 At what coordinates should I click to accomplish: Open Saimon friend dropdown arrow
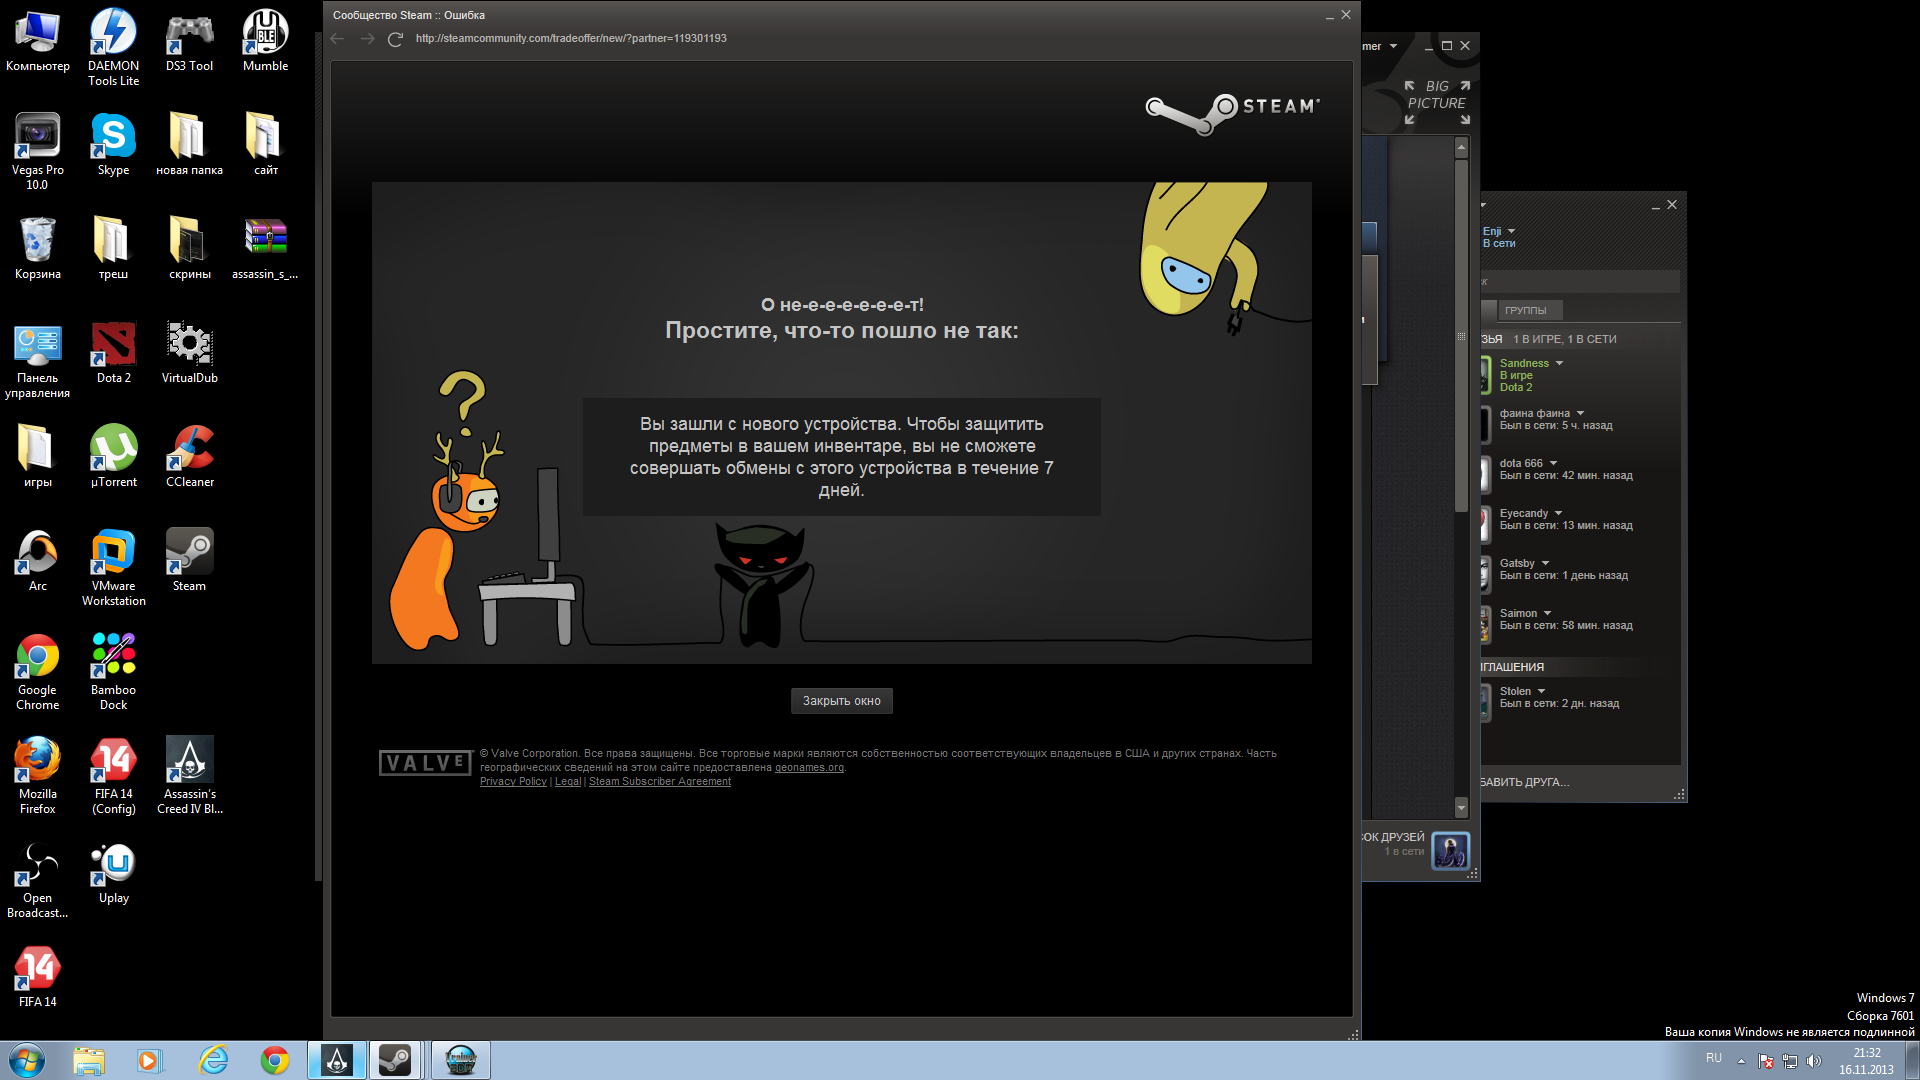tap(1547, 613)
